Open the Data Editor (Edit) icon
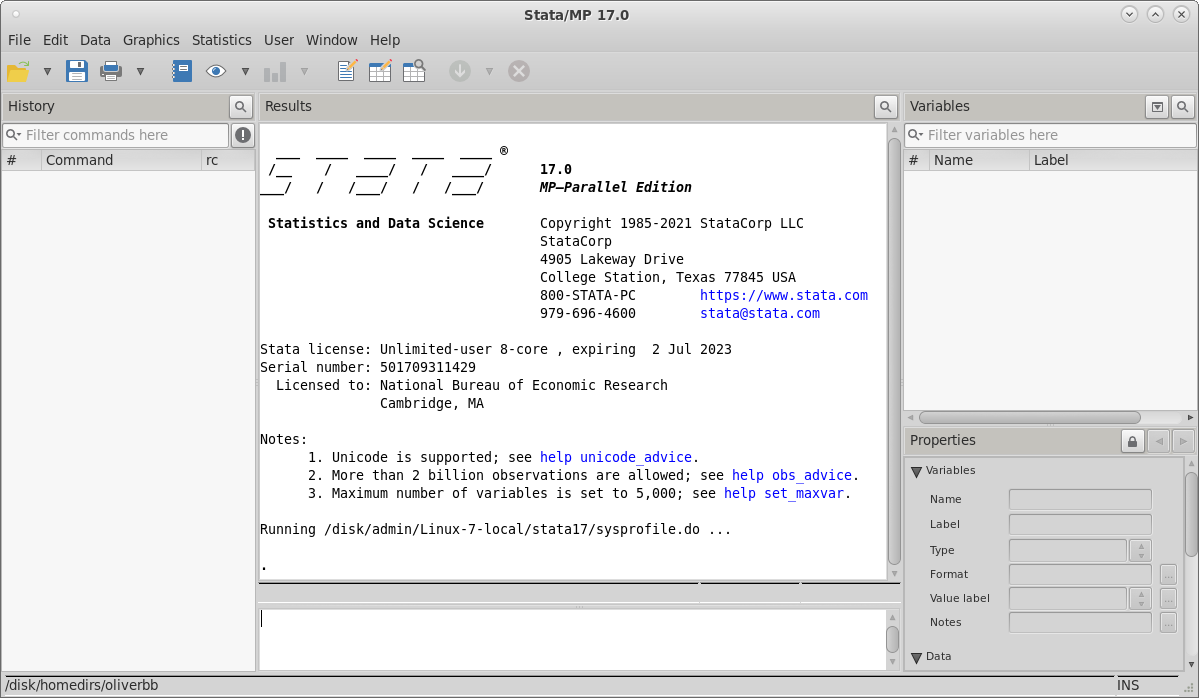The image size is (1199, 698). point(380,71)
